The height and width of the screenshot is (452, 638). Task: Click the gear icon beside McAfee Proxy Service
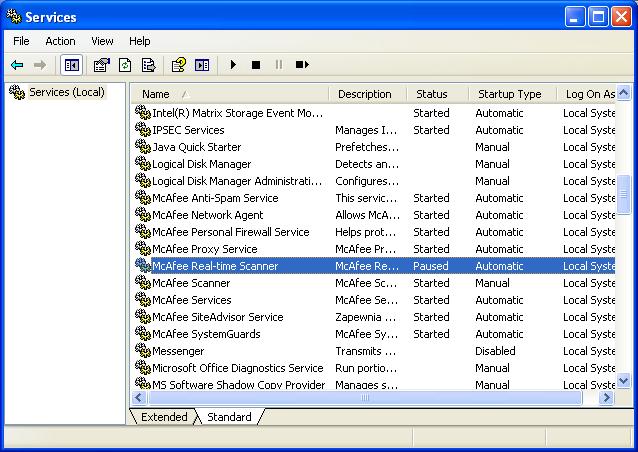[x=143, y=249]
